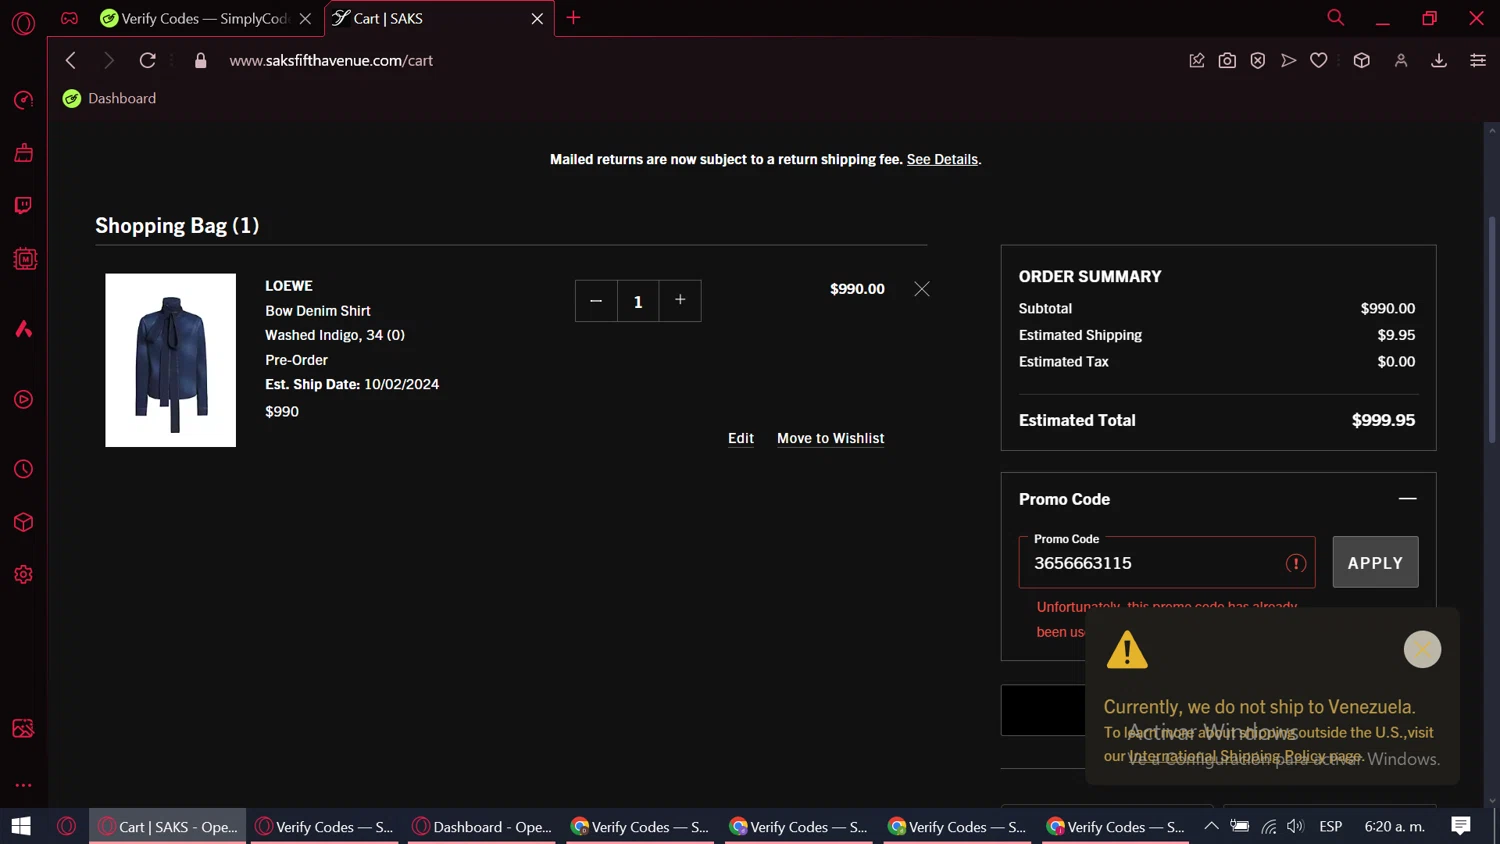This screenshot has height=844, width=1500.
Task: Open GX Corner gamepad icon
Action: [69, 18]
